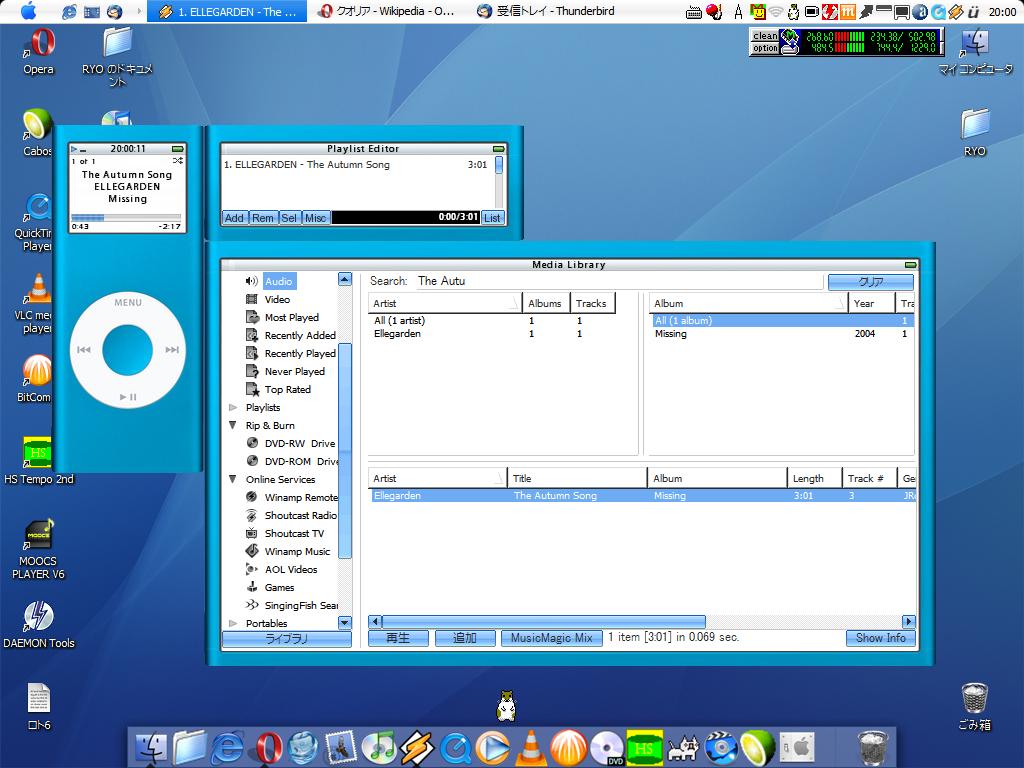Open the Sel menu in Playlist Editor
Viewport: 1024px width, 768px height.
coord(289,218)
